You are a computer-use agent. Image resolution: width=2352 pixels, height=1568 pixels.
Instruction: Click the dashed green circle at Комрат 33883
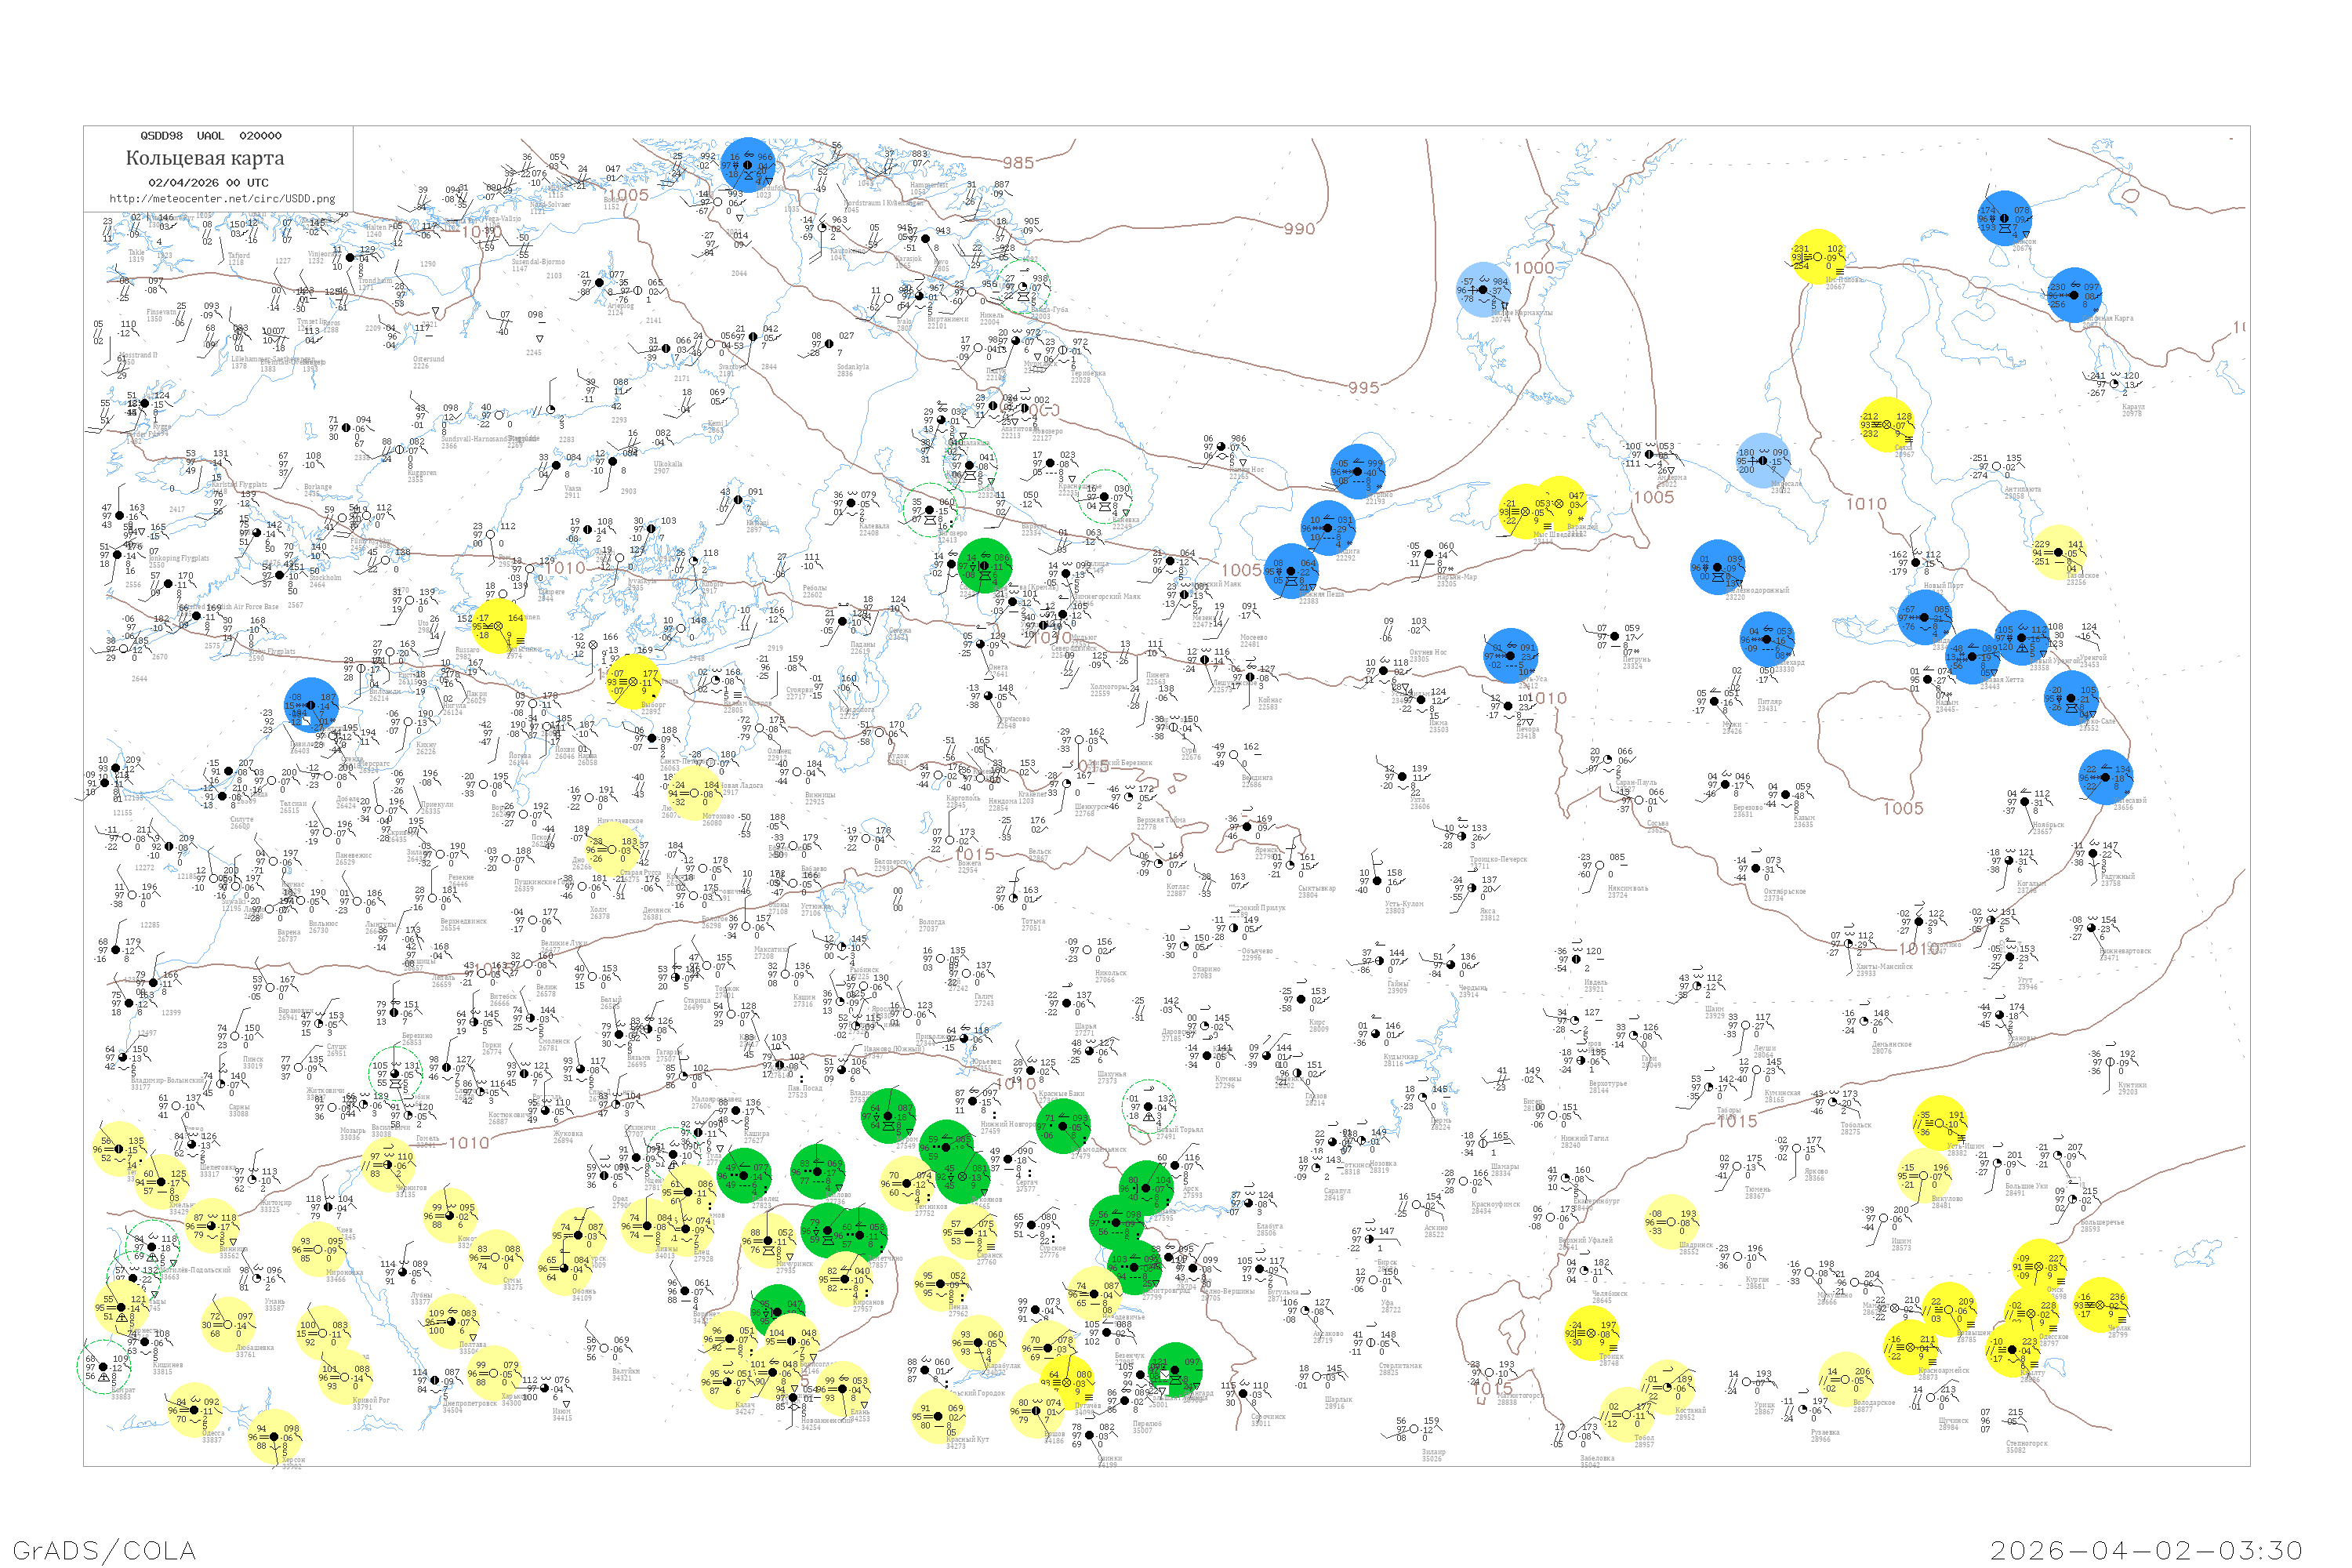[x=103, y=1367]
